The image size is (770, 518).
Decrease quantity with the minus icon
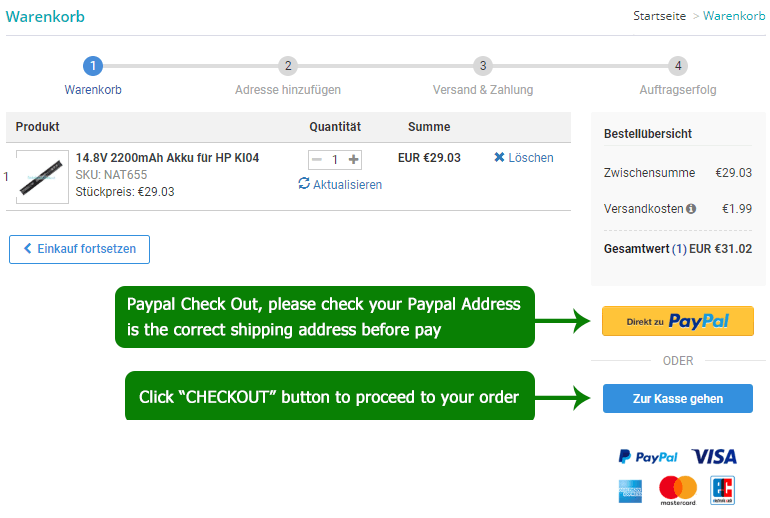coord(317,159)
